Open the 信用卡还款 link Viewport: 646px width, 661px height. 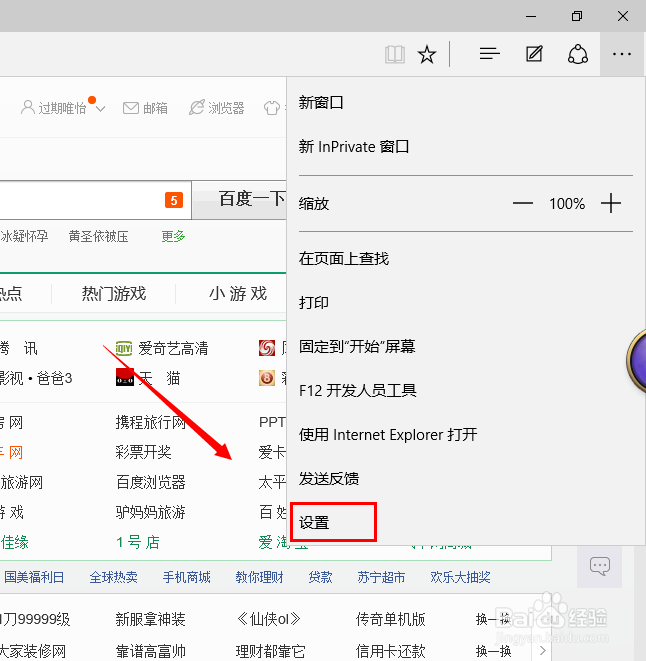click(x=390, y=651)
